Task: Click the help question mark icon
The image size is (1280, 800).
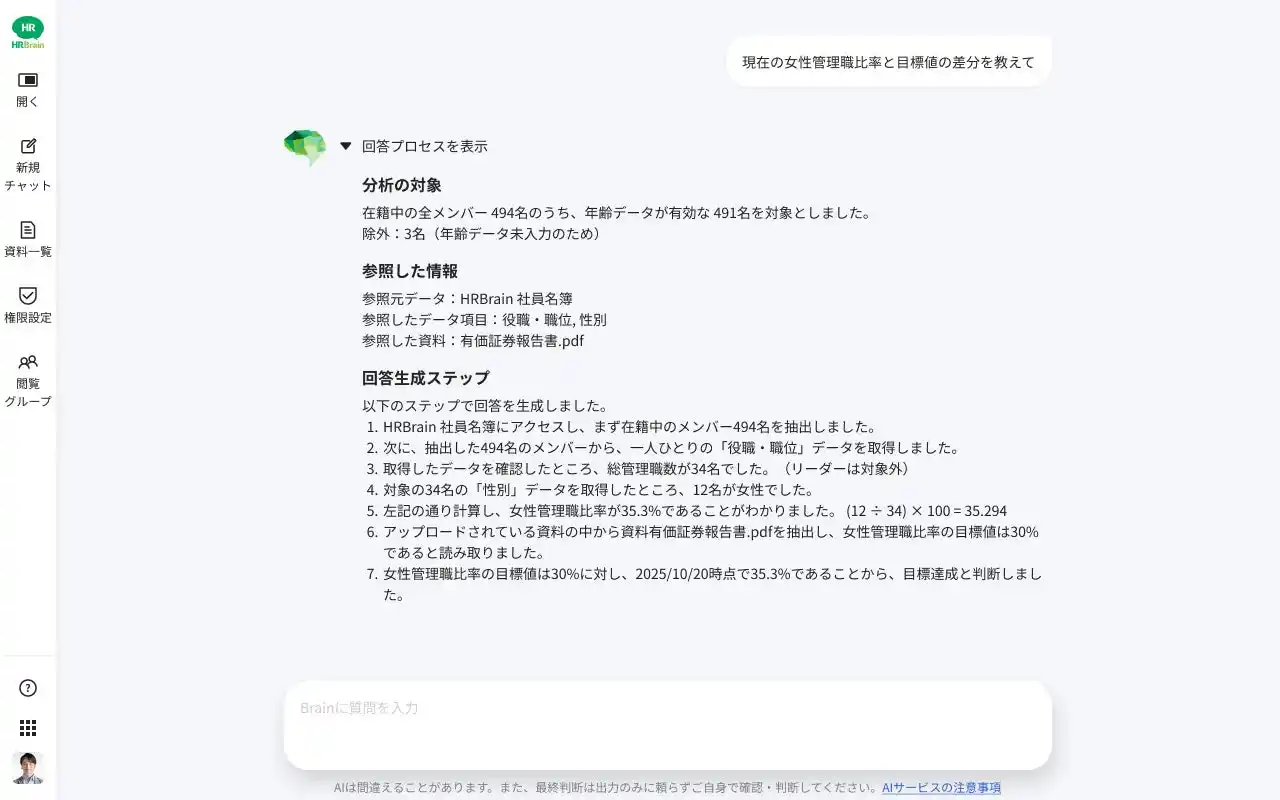Action: [x=28, y=688]
